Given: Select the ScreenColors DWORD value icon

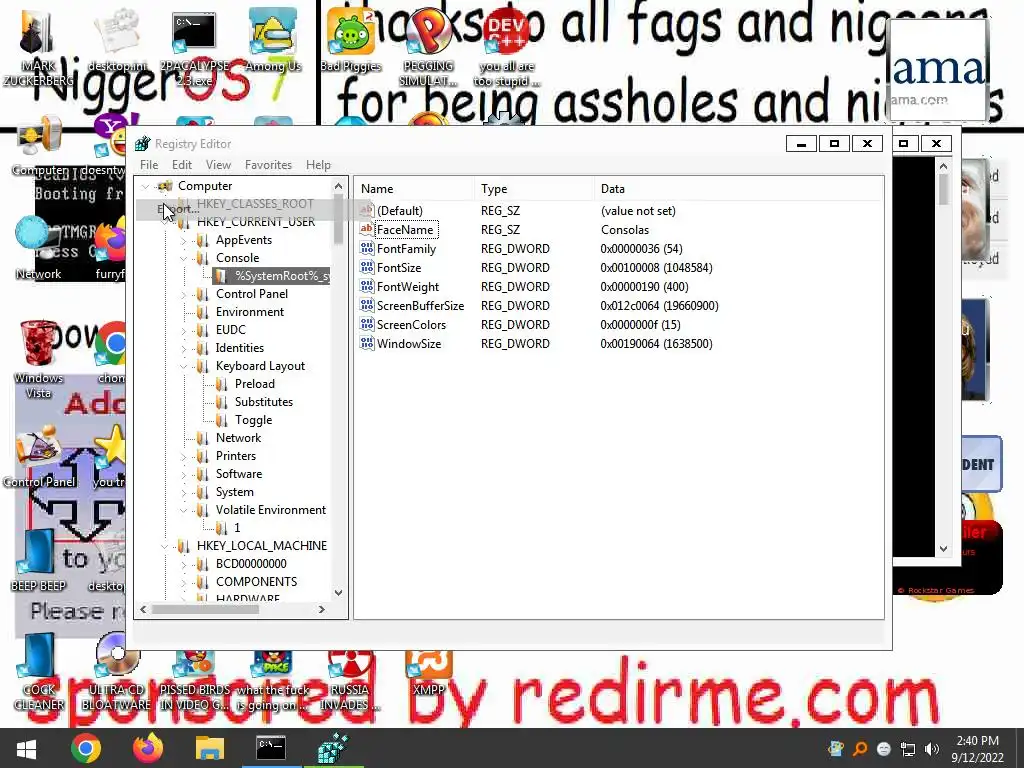Looking at the screenshot, I should point(366,324).
